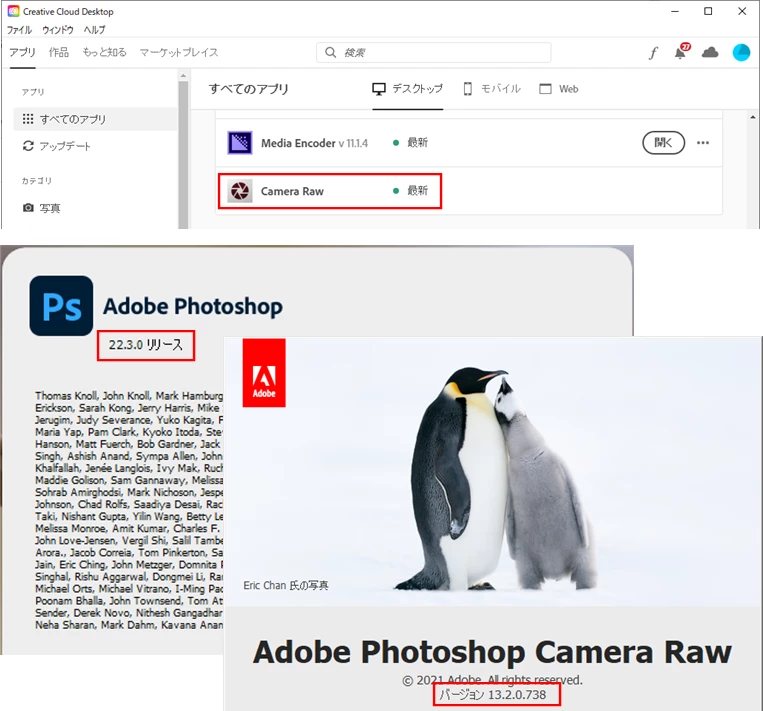Screen dimensions: 763x711
Task: Minimize Creative Cloud Desktop window
Action: (674, 11)
